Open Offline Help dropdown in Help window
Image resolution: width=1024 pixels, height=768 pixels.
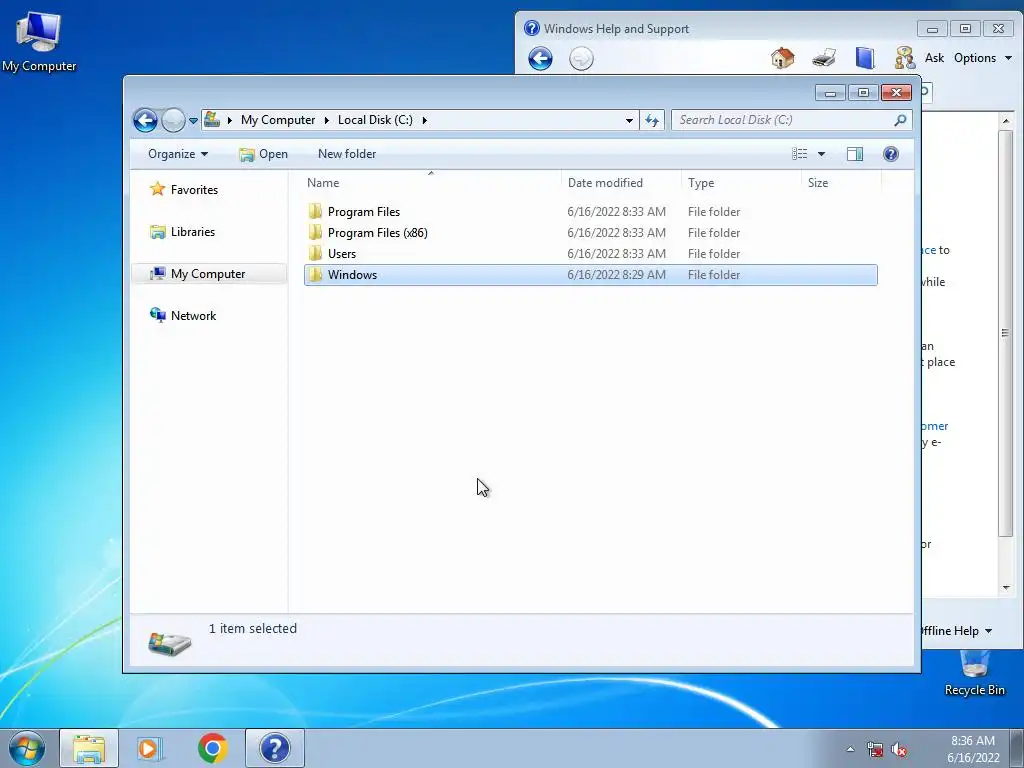click(x=957, y=631)
